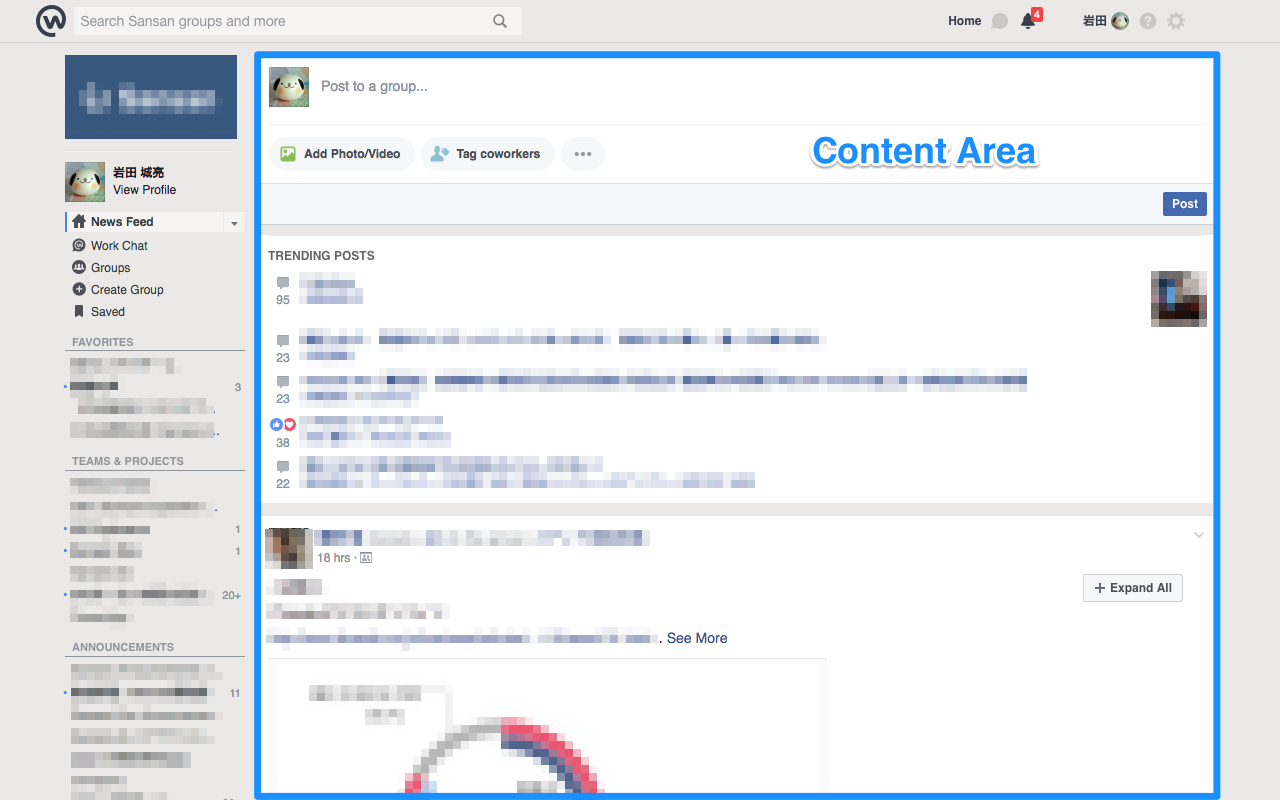1280x800 pixels.
Task: Click the Create Group plus icon
Action: pyautogui.click(x=79, y=289)
